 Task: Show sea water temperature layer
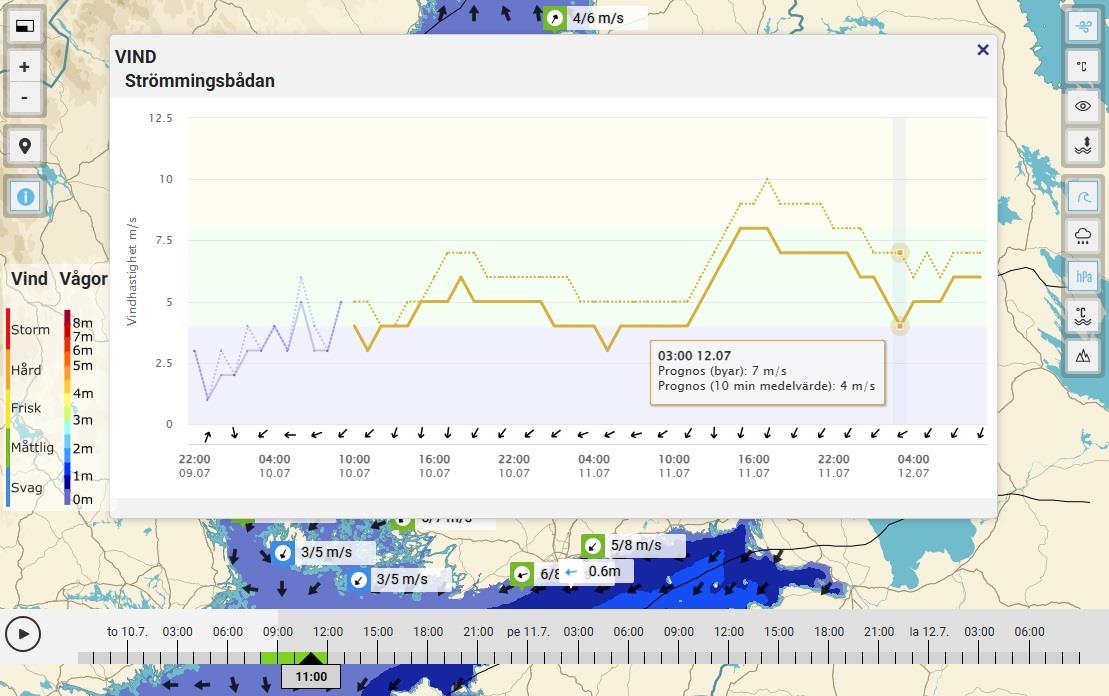1082,315
